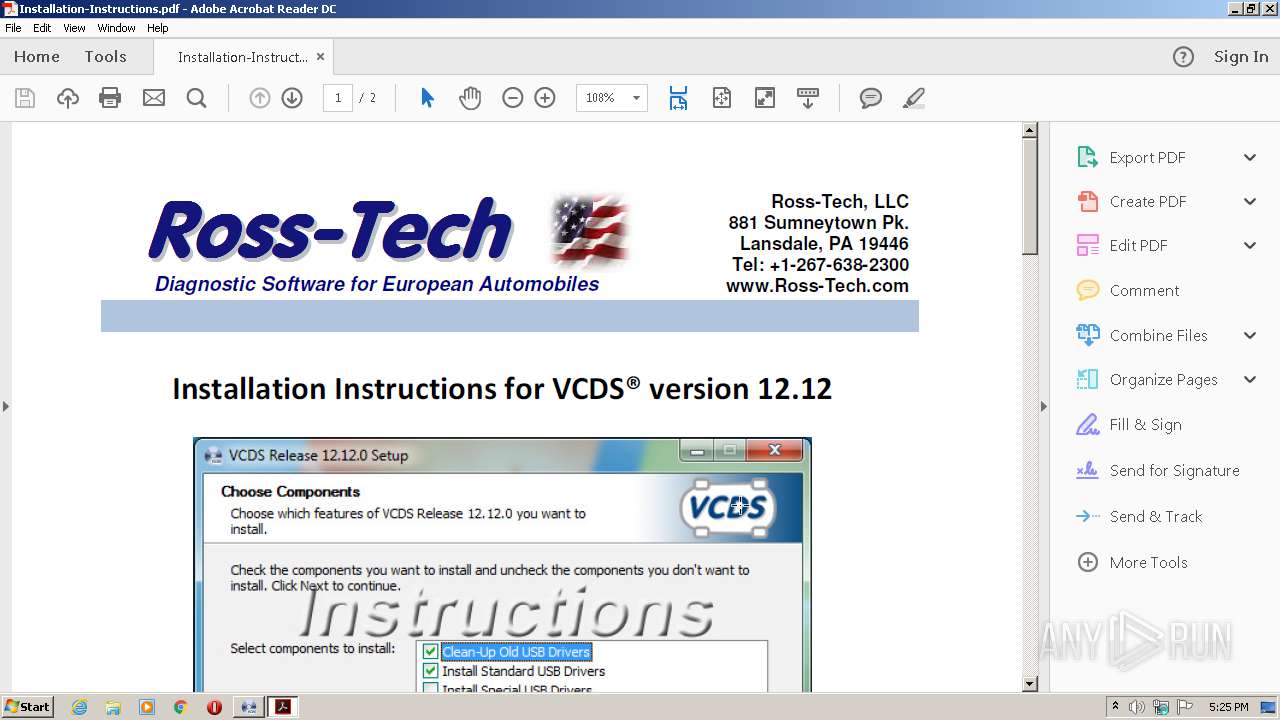Open the Combine Files tool
The image size is (1280, 720).
1158,335
